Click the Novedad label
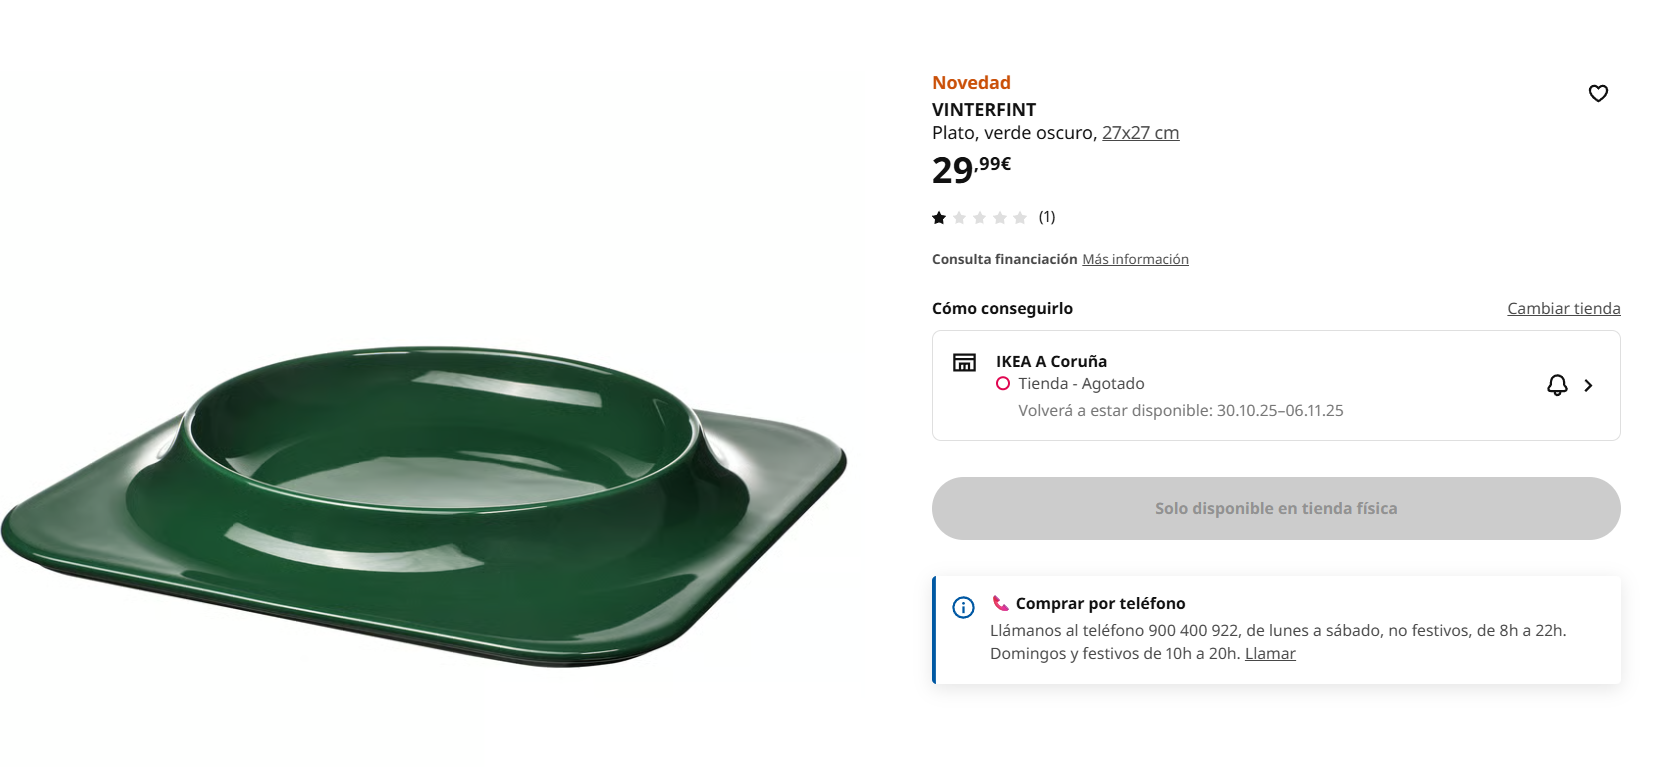Viewport: 1667px width, 767px height. point(971,83)
